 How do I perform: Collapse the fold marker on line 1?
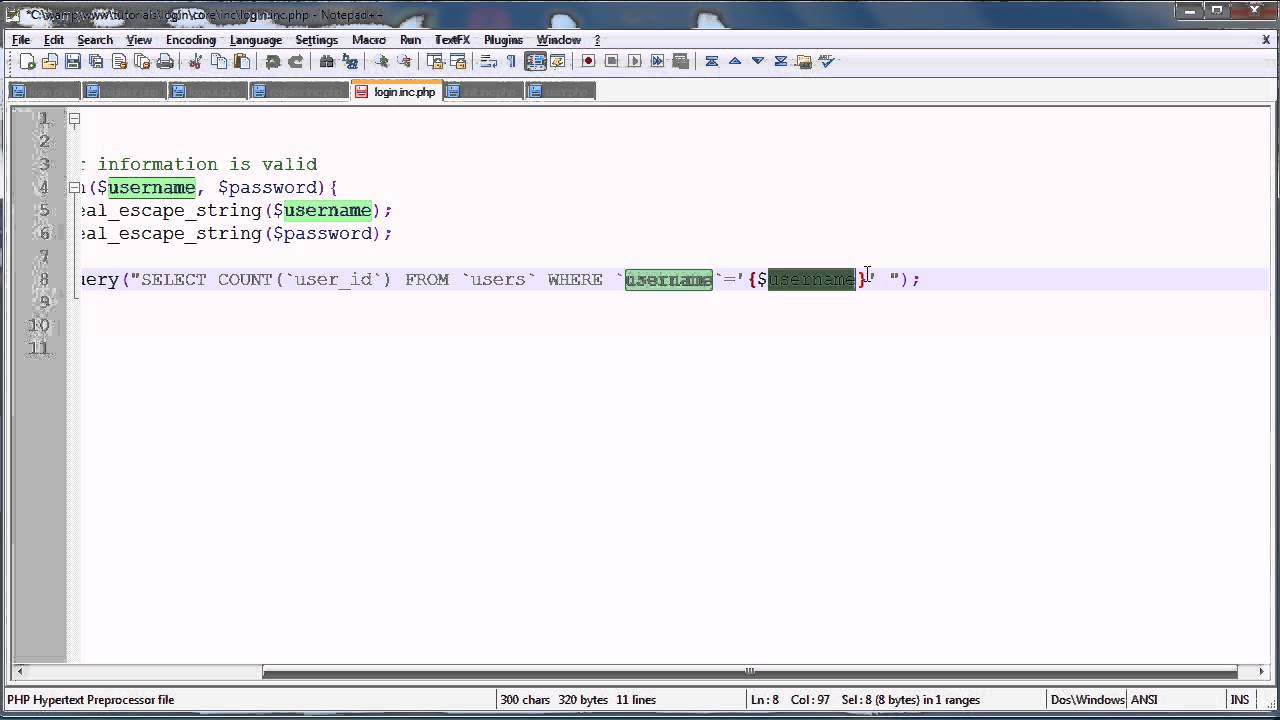[x=74, y=118]
